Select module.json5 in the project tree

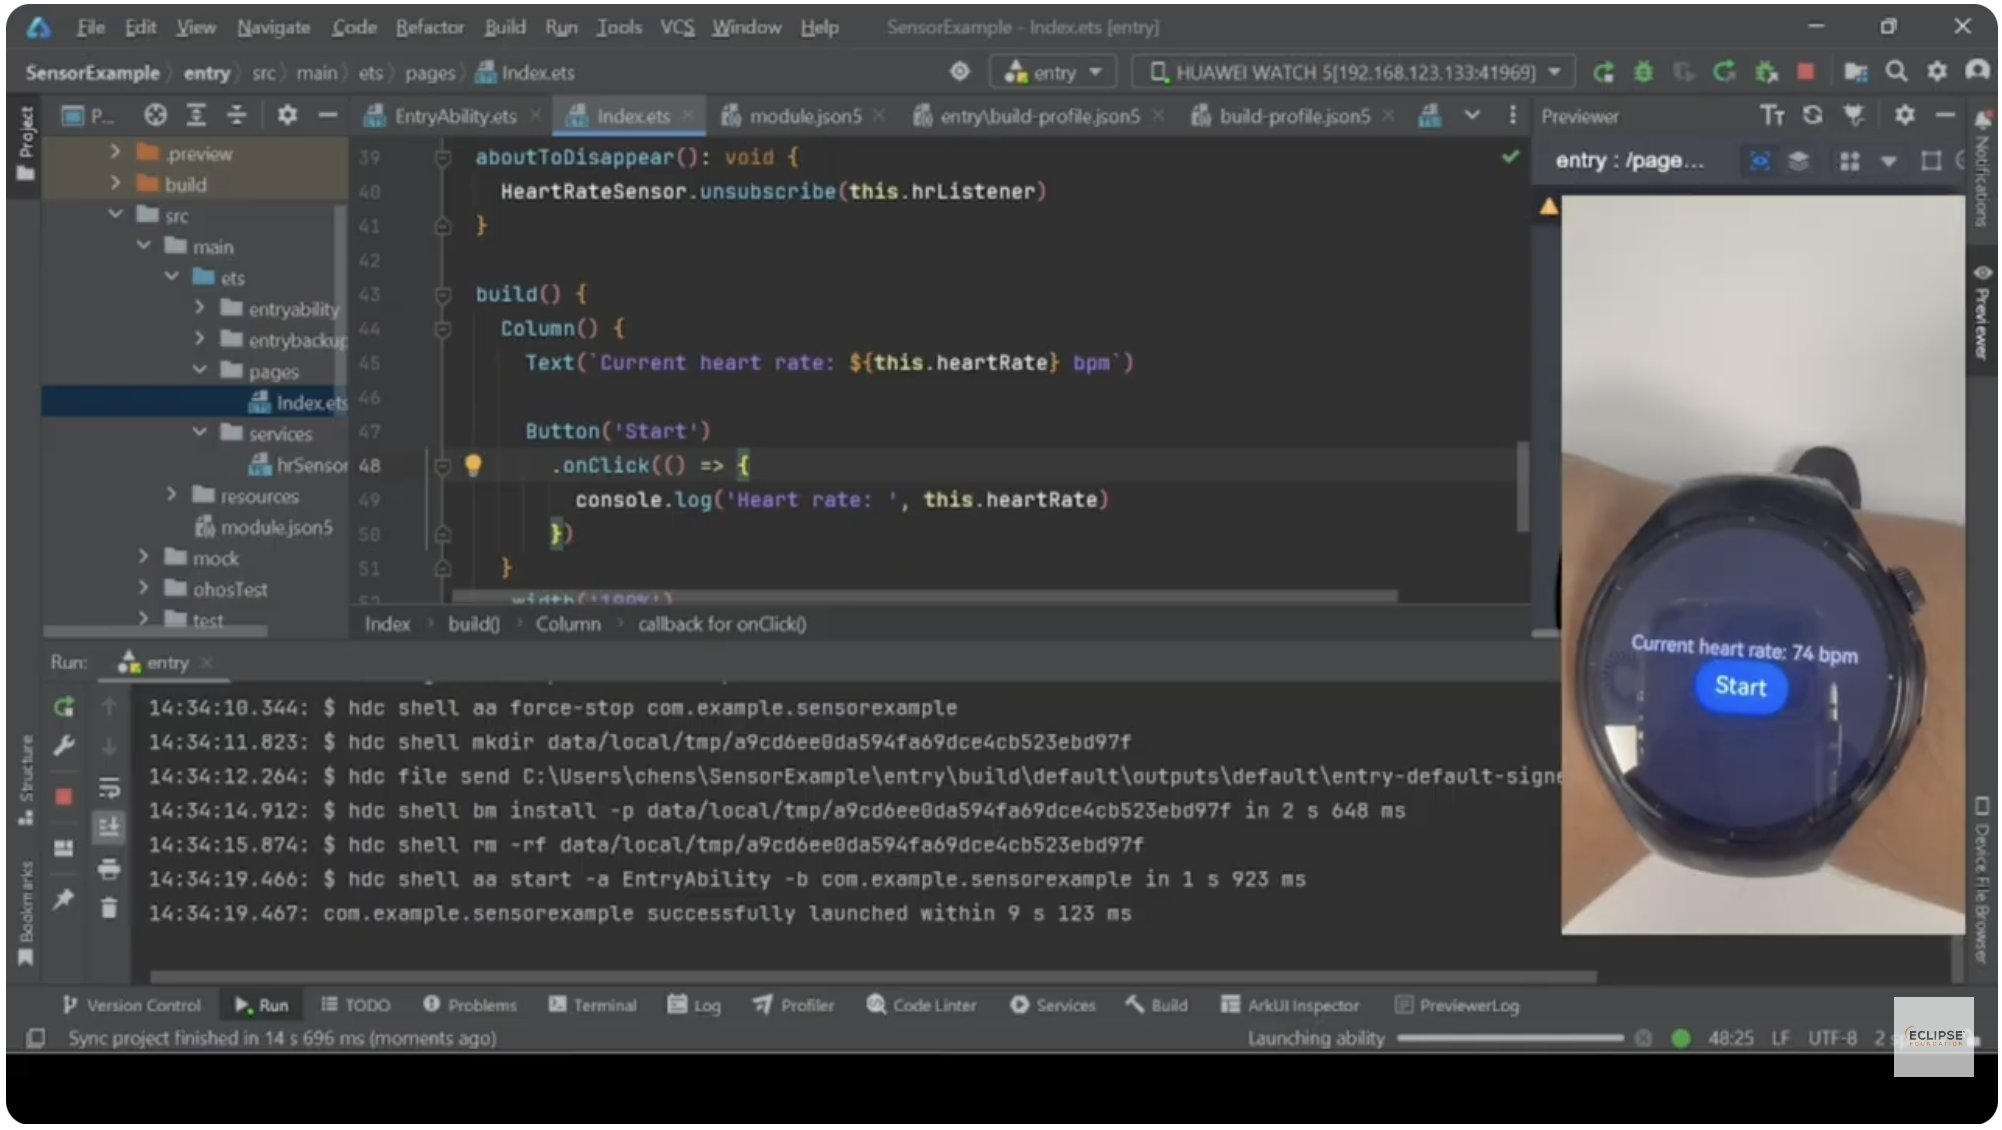[276, 527]
